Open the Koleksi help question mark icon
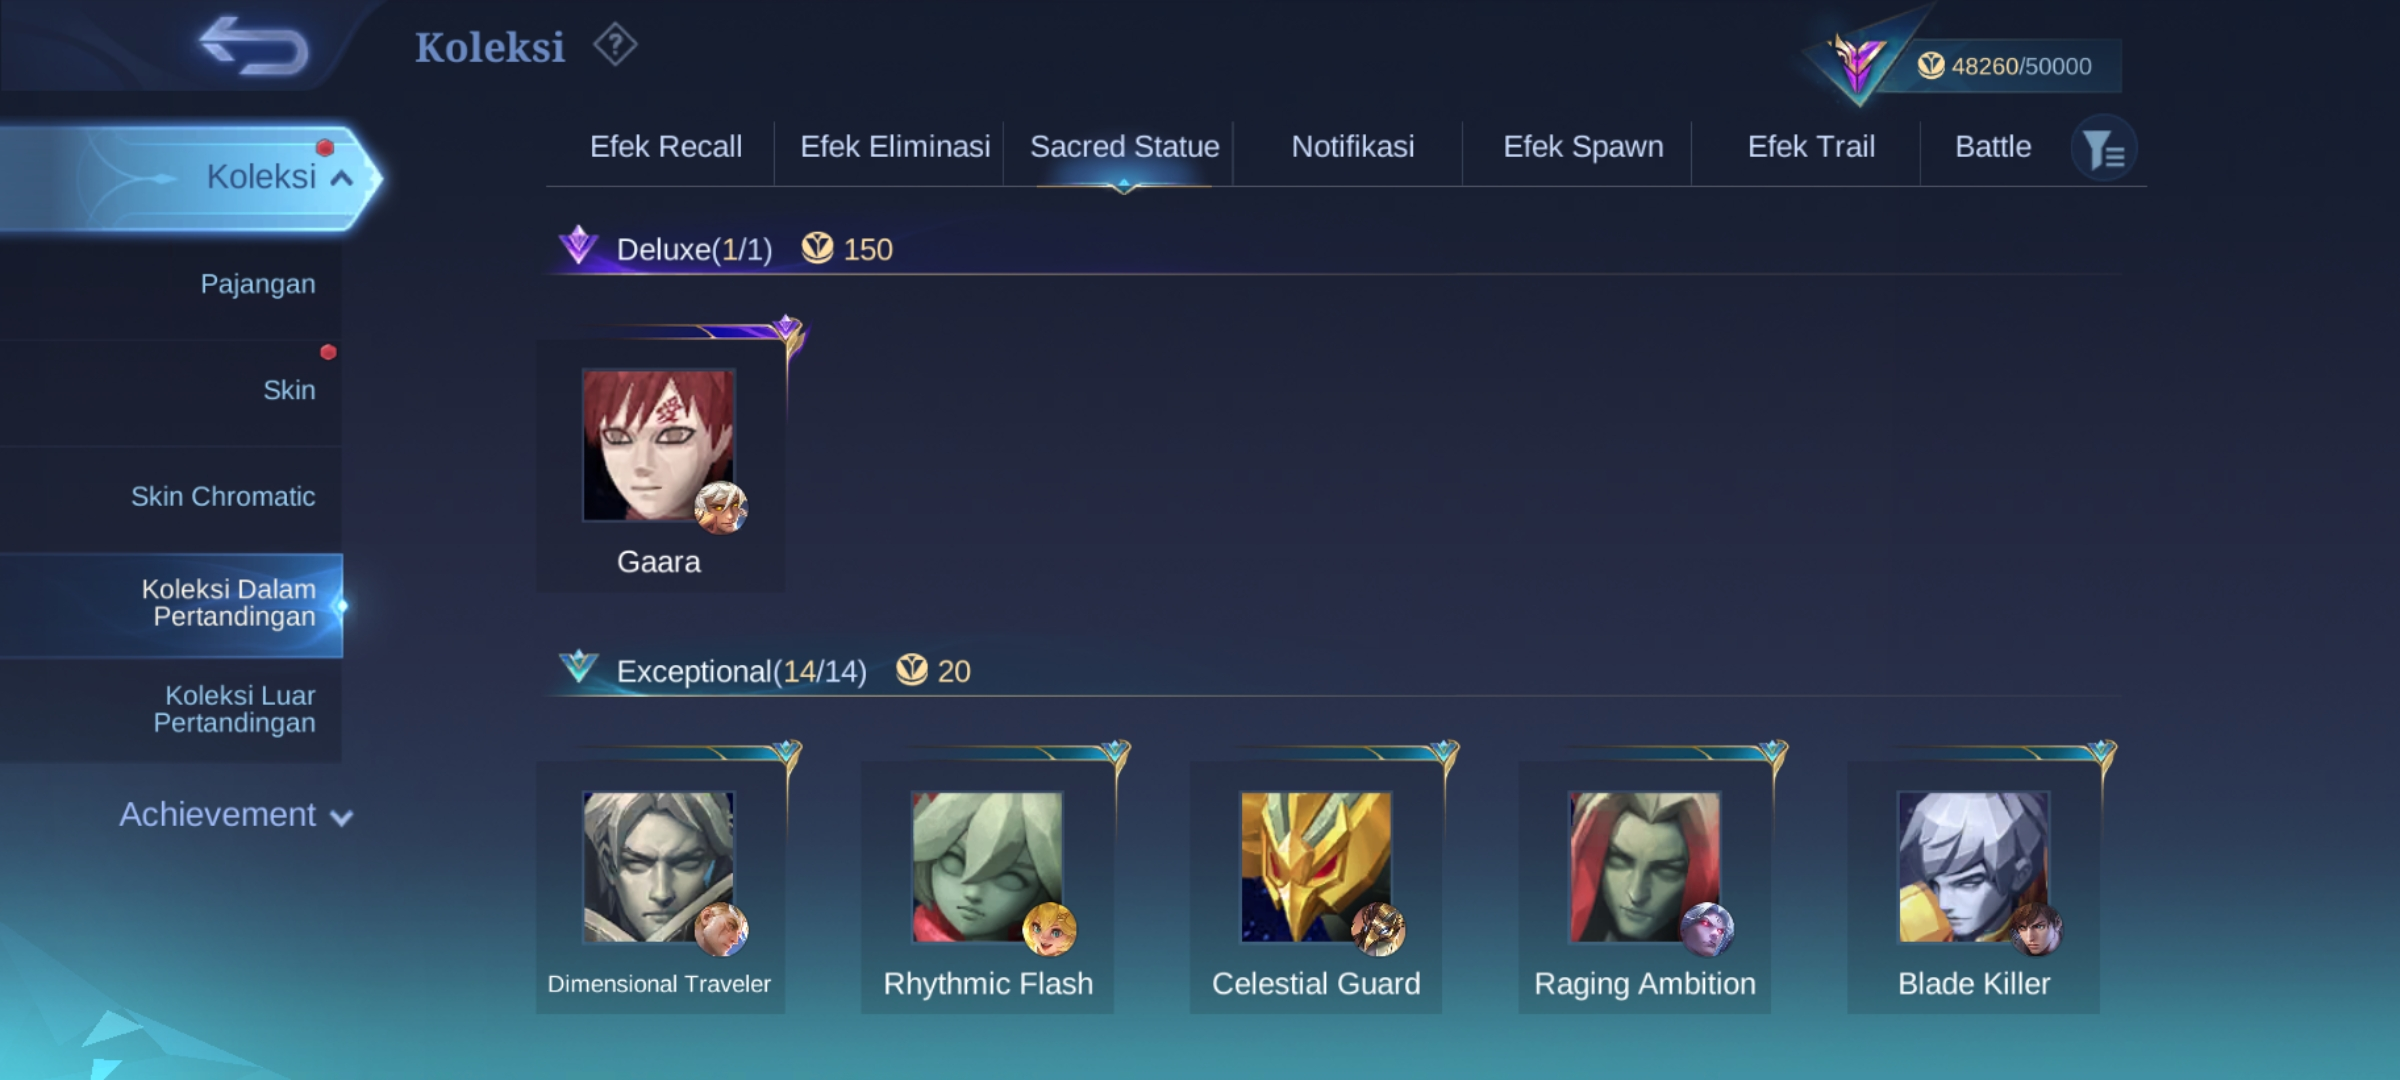The width and height of the screenshot is (2400, 1080). pyautogui.click(x=615, y=45)
